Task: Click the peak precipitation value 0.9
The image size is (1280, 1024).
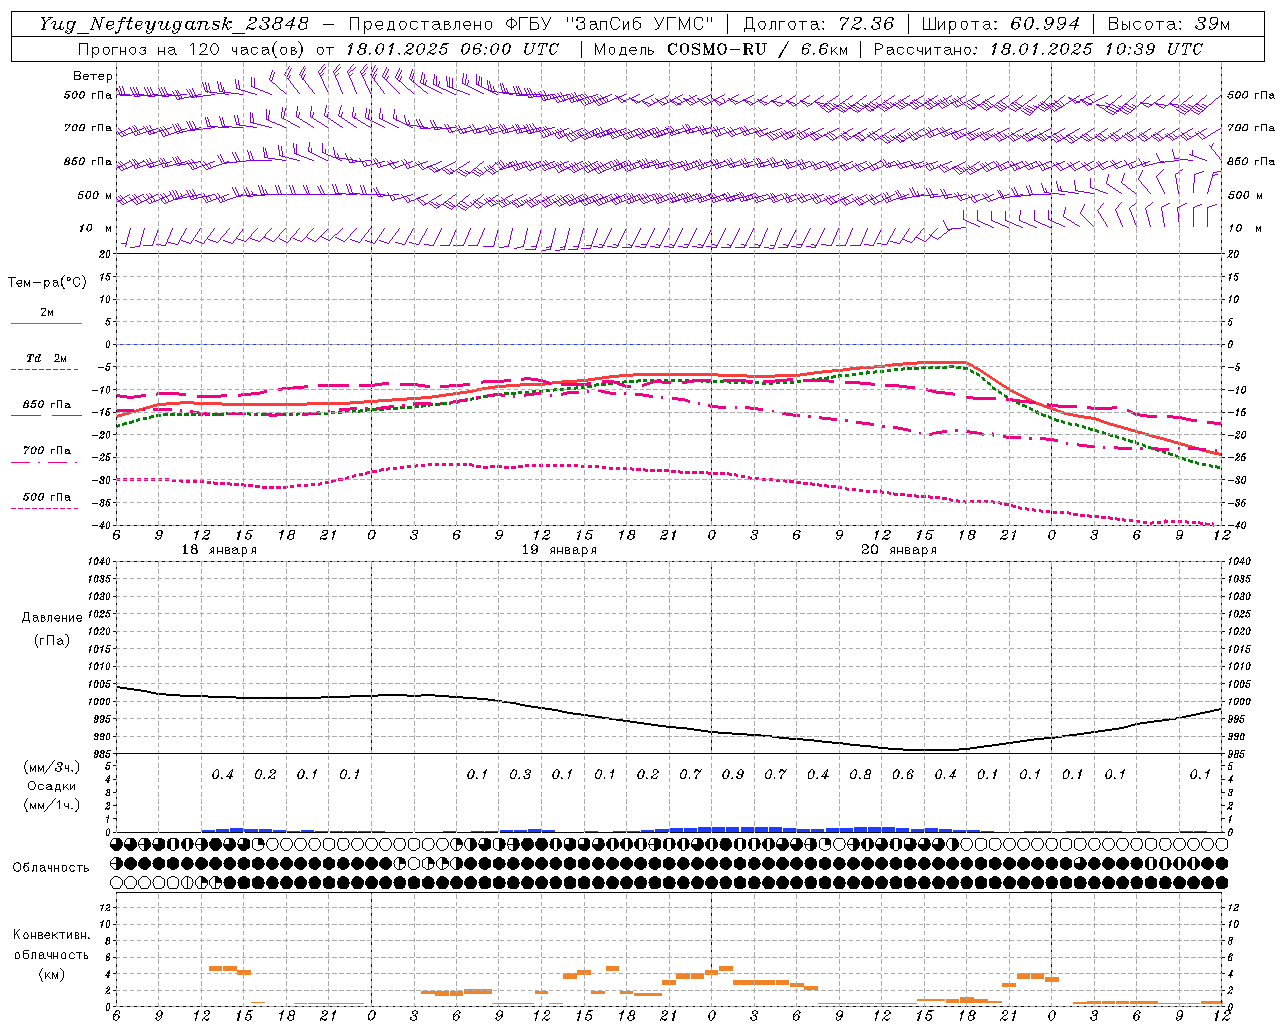Action: click(733, 774)
